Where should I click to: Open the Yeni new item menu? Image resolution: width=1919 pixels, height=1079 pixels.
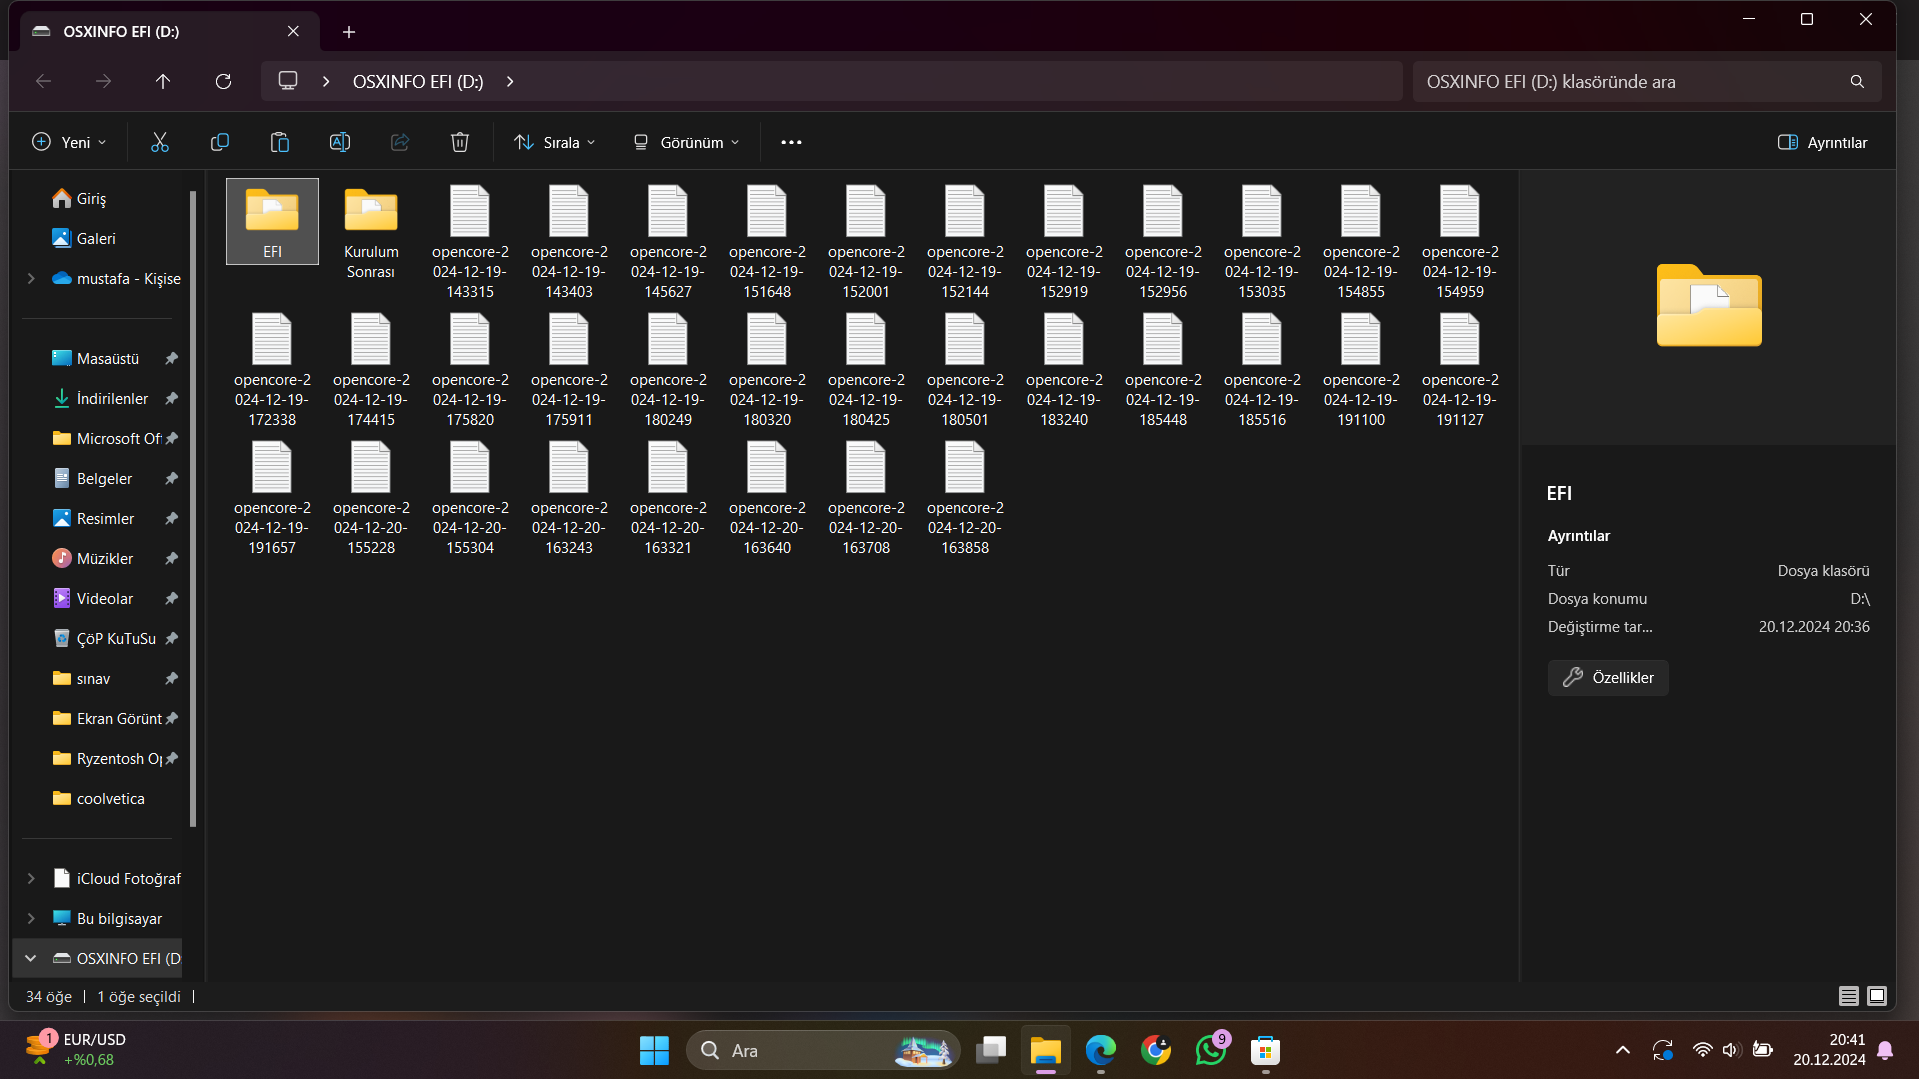tap(69, 142)
